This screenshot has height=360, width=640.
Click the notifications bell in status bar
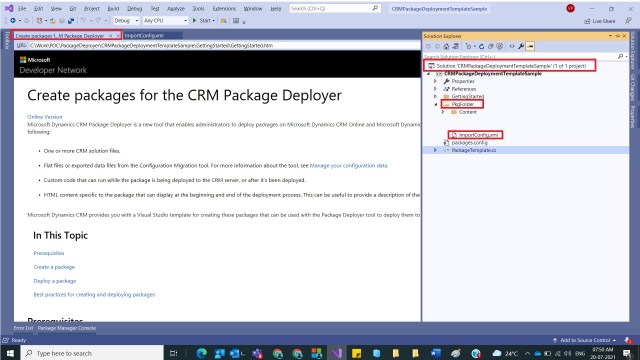pos(628,340)
